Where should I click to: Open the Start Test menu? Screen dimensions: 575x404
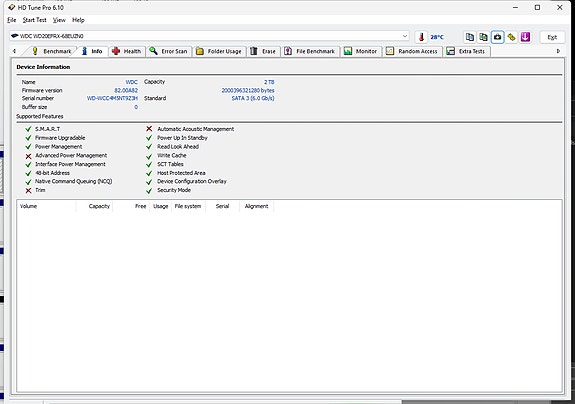(x=34, y=20)
